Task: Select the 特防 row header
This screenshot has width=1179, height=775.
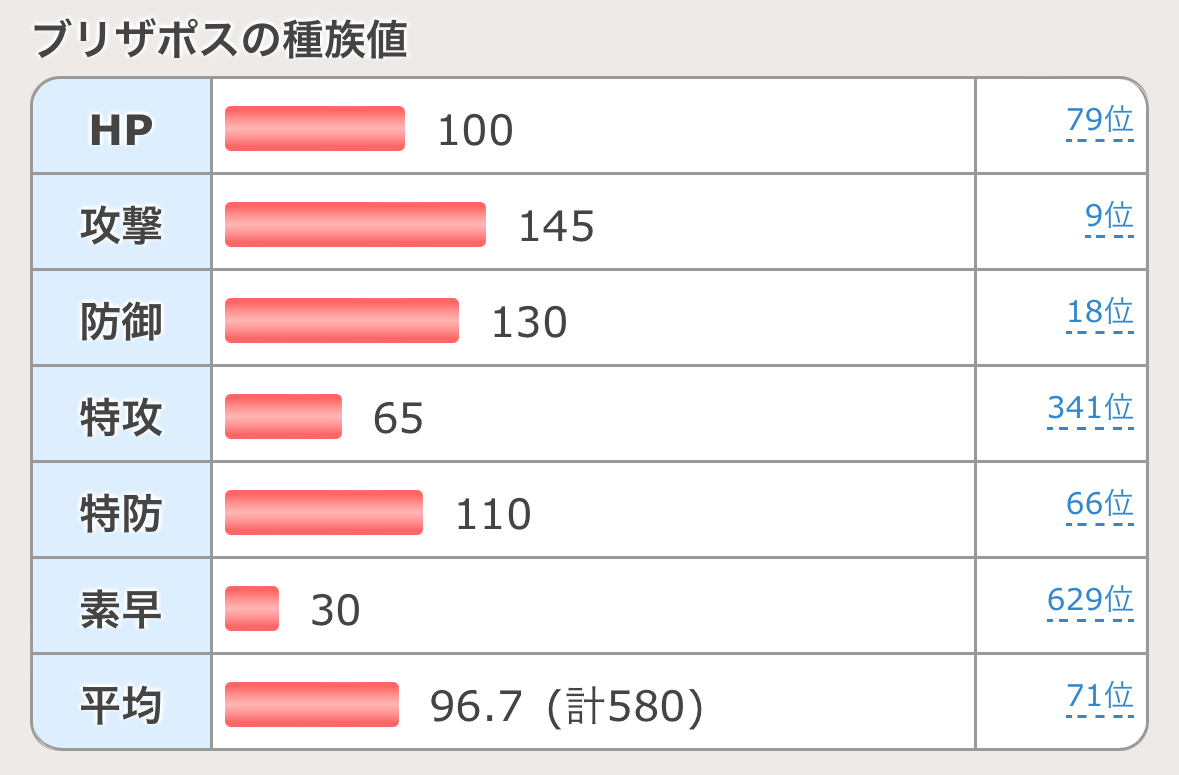Action: point(121,513)
